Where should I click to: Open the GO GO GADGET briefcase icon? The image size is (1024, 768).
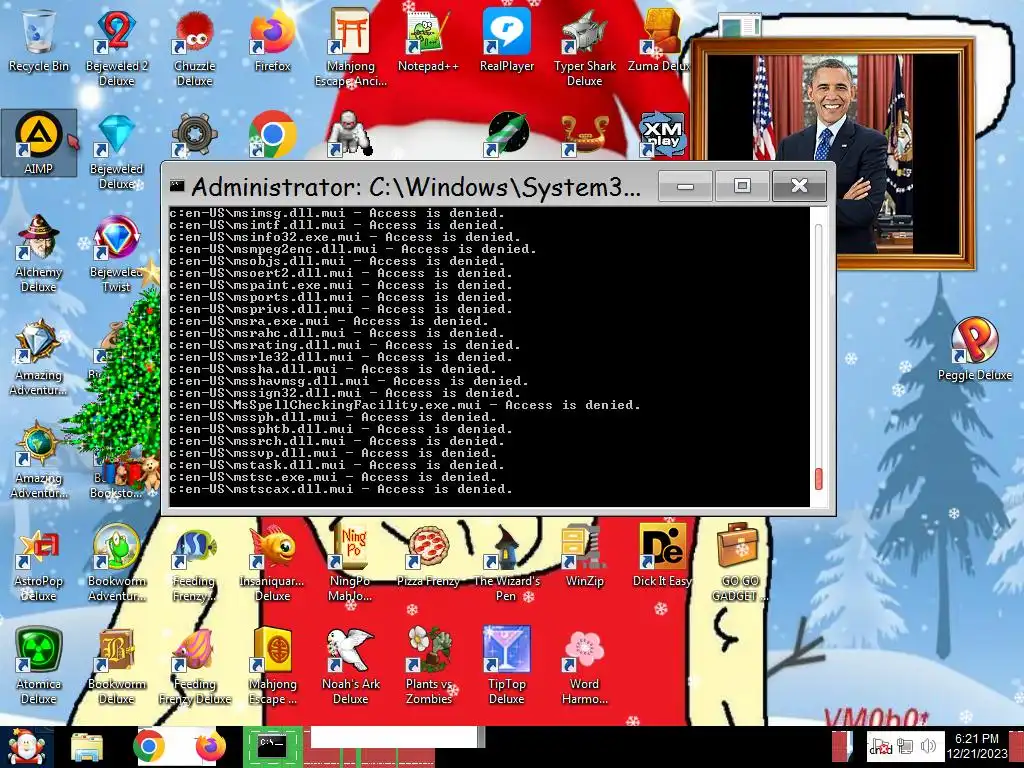(740, 563)
